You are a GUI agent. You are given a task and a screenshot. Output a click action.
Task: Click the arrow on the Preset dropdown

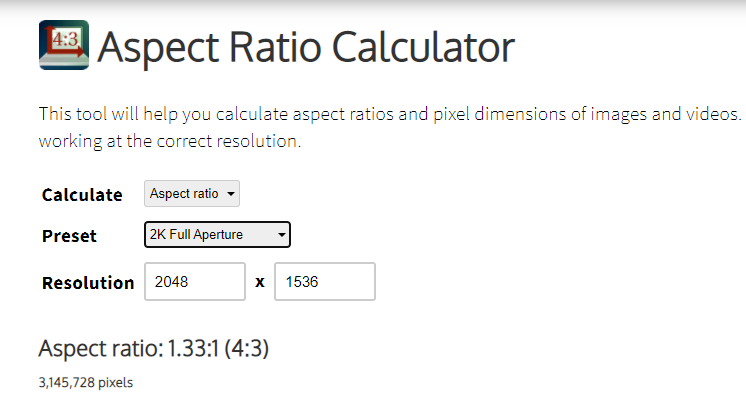click(x=282, y=236)
